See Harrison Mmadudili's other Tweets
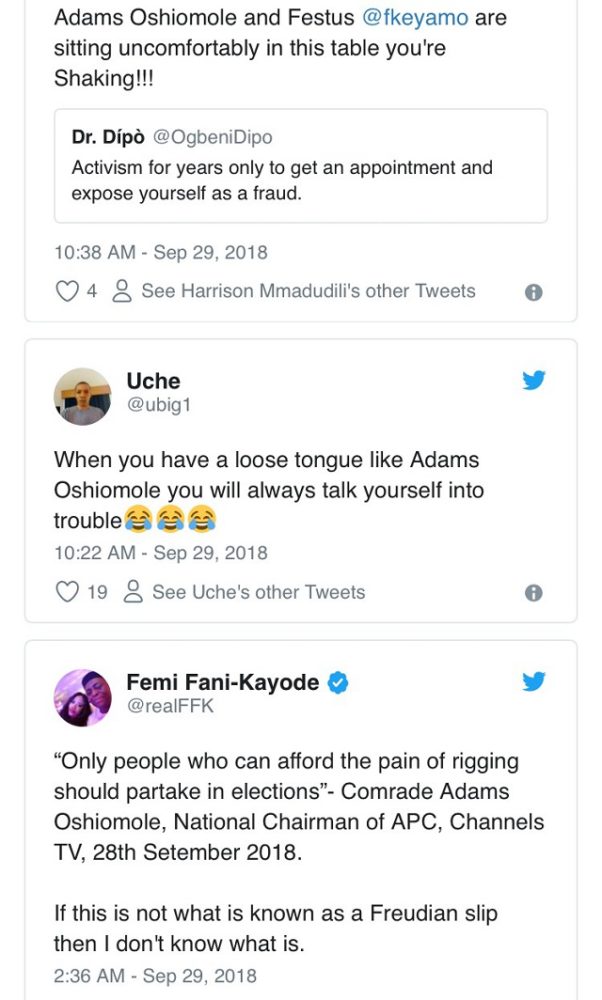 point(308,291)
